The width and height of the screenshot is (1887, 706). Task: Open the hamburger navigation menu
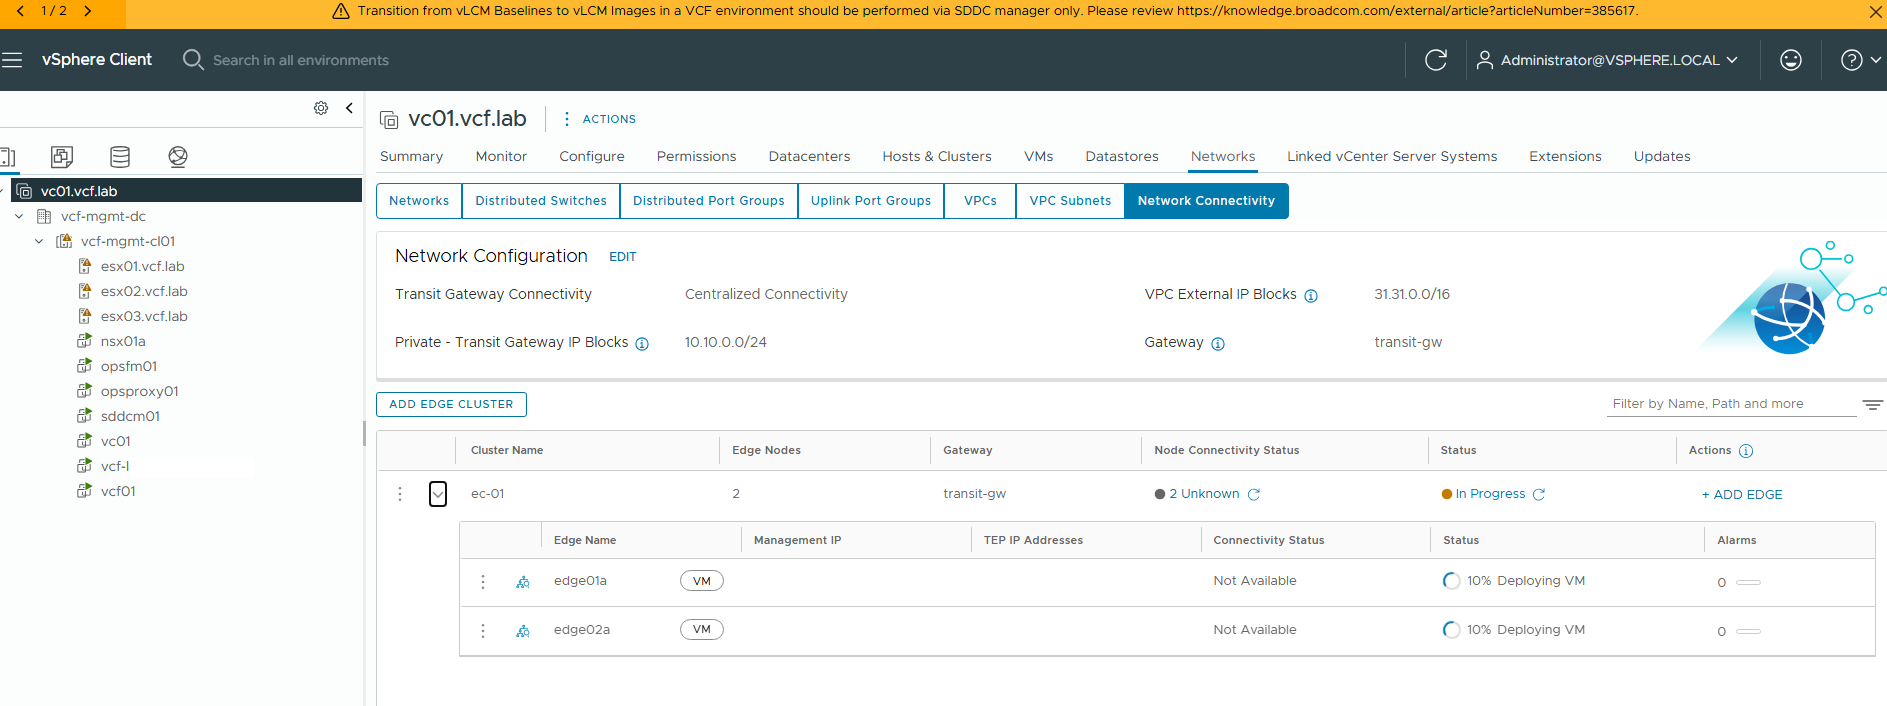click(12, 60)
